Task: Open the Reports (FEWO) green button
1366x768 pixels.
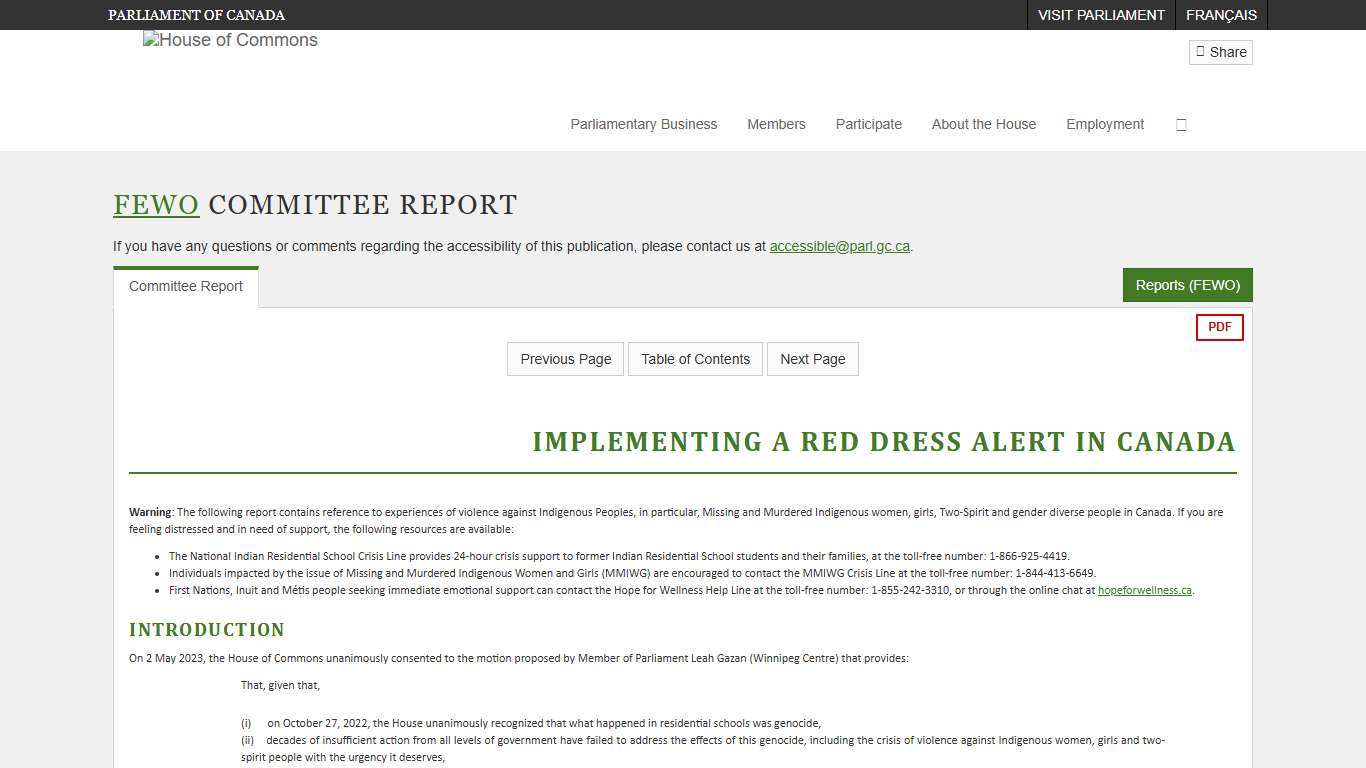Action: coord(1187,285)
